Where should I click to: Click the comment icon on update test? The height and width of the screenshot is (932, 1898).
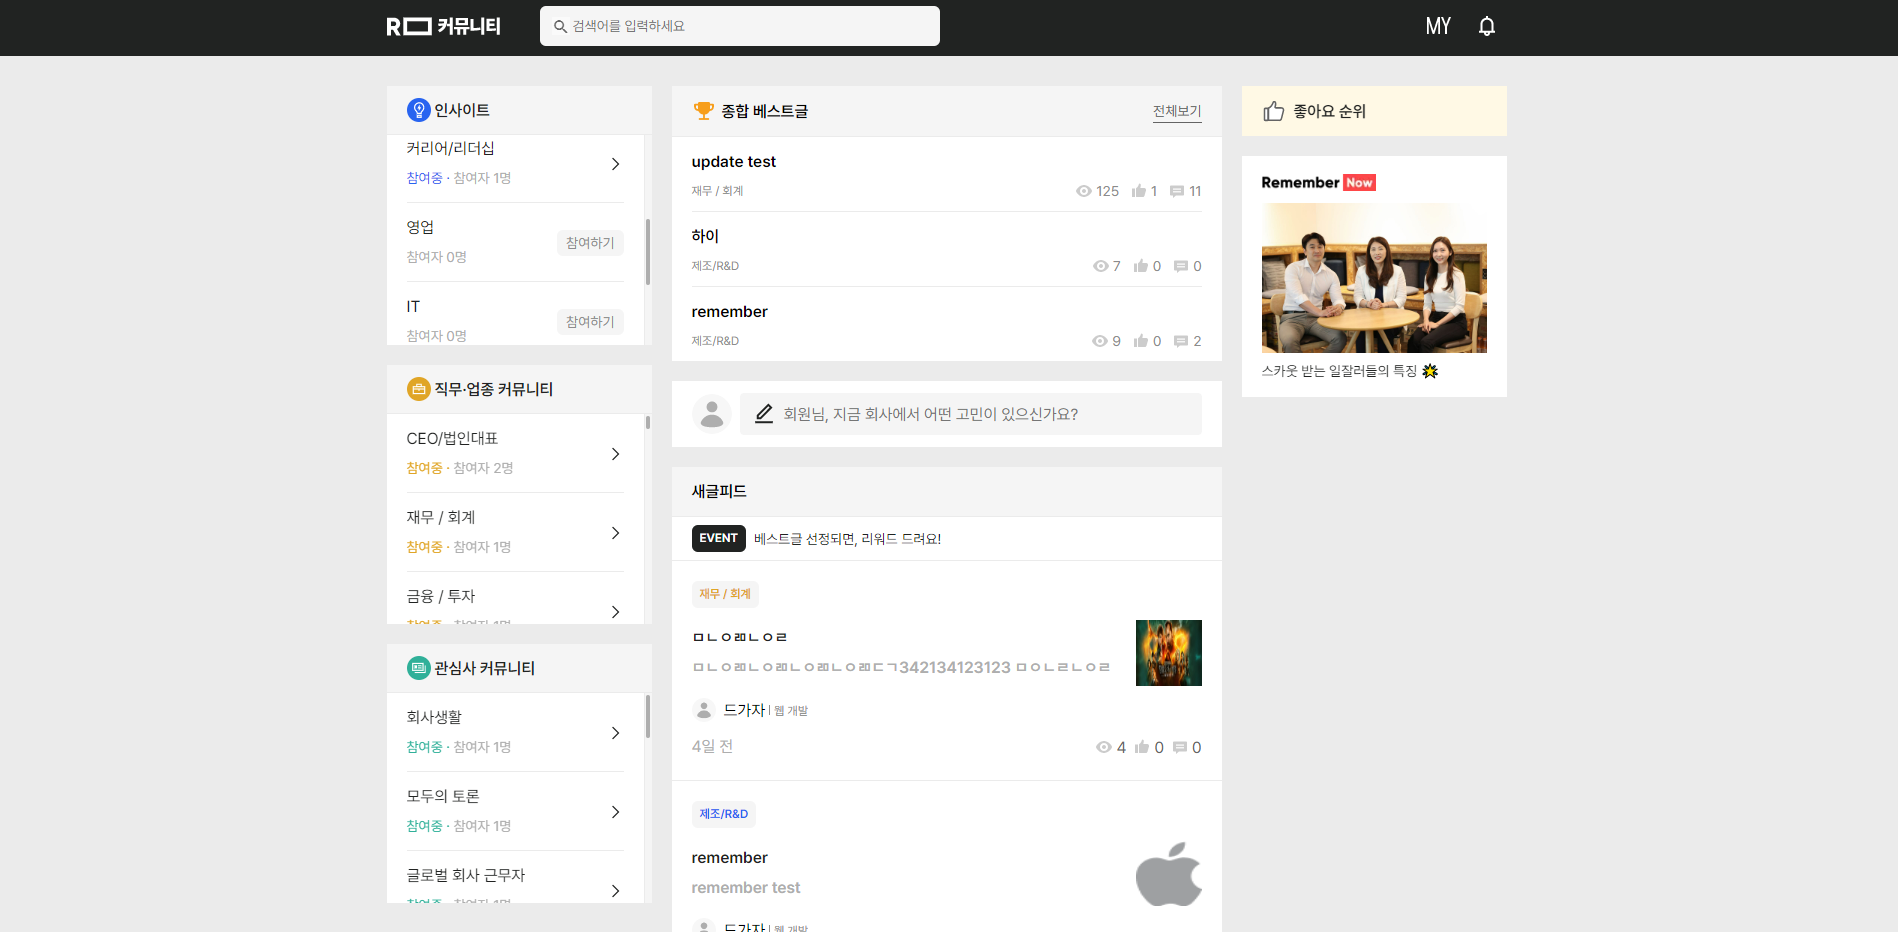(x=1177, y=191)
